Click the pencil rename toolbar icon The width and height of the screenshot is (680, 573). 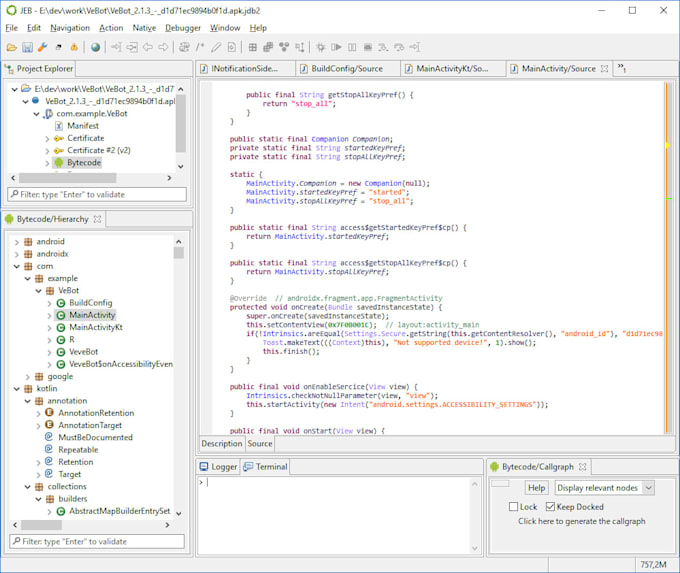click(216, 47)
